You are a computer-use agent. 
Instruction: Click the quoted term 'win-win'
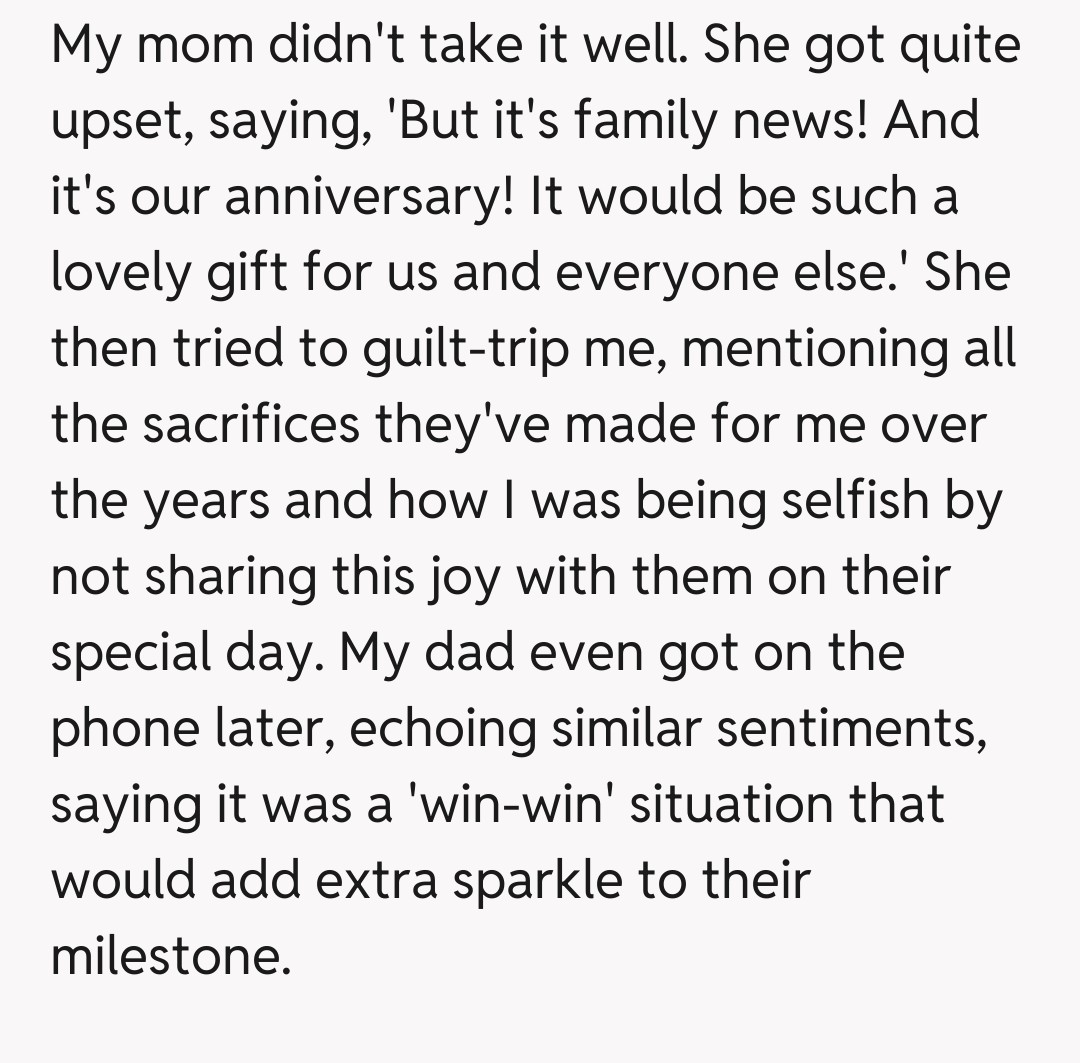click(509, 803)
